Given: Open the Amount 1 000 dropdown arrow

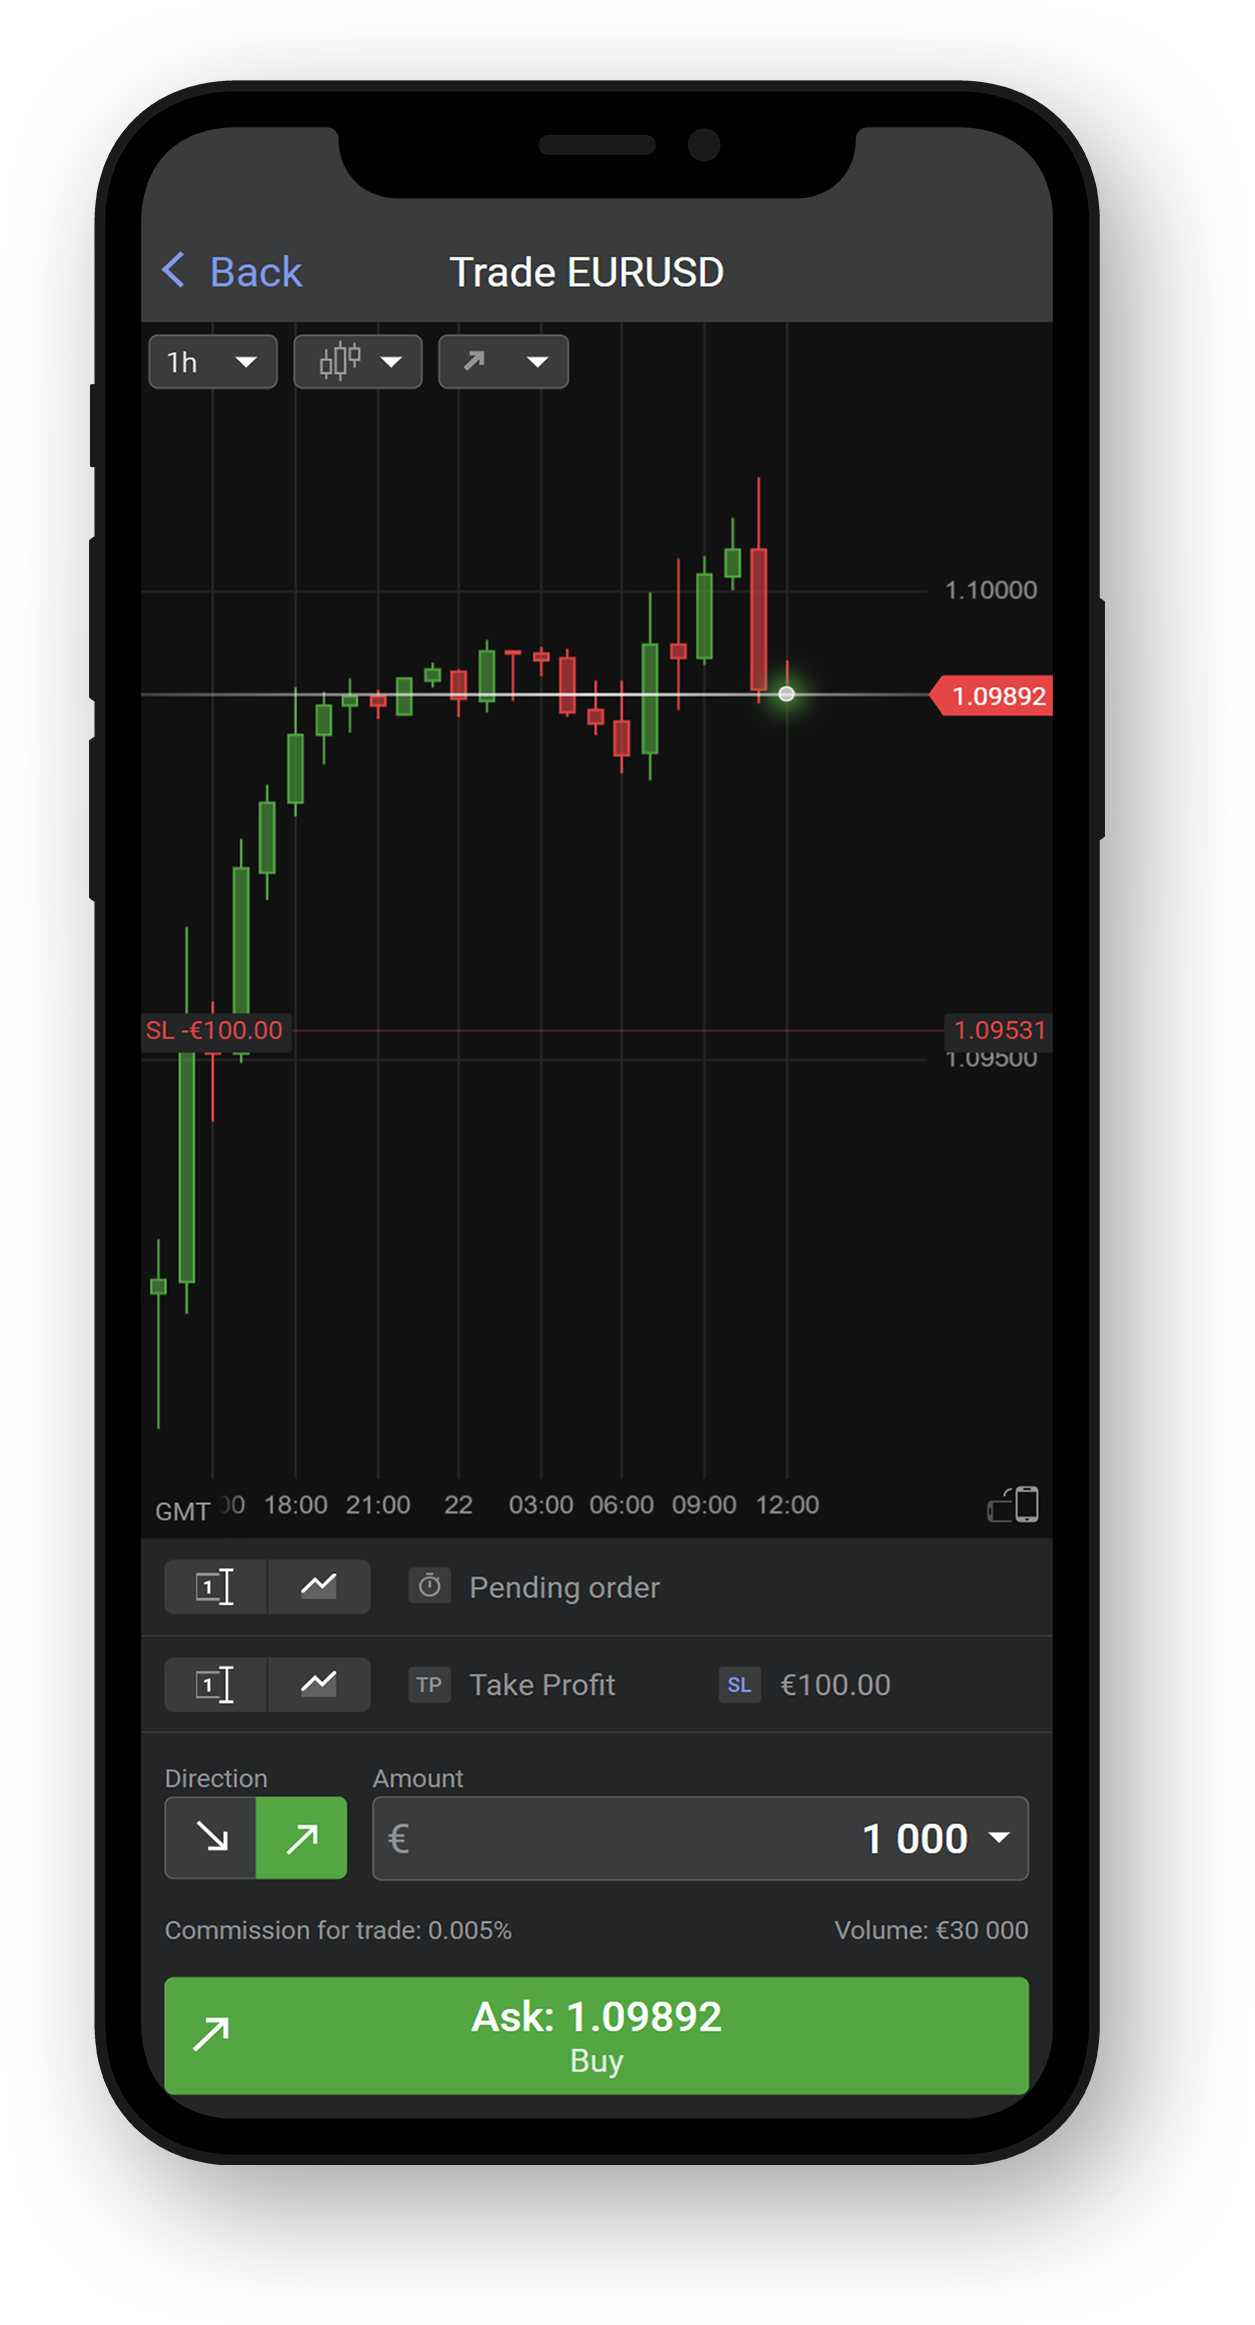Looking at the screenshot, I should click(999, 1837).
